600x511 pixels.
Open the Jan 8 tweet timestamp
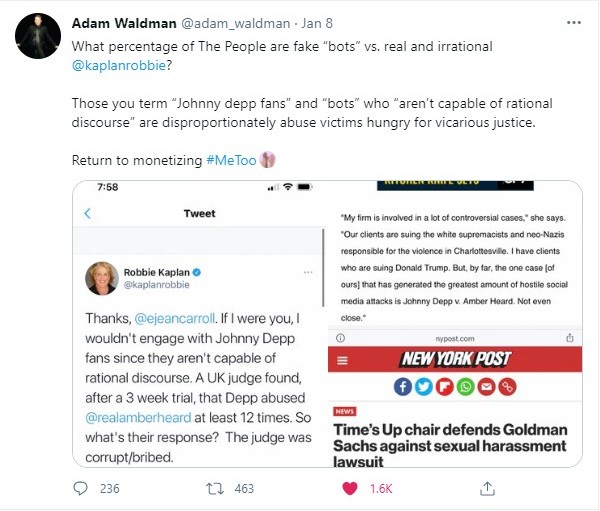317,23
